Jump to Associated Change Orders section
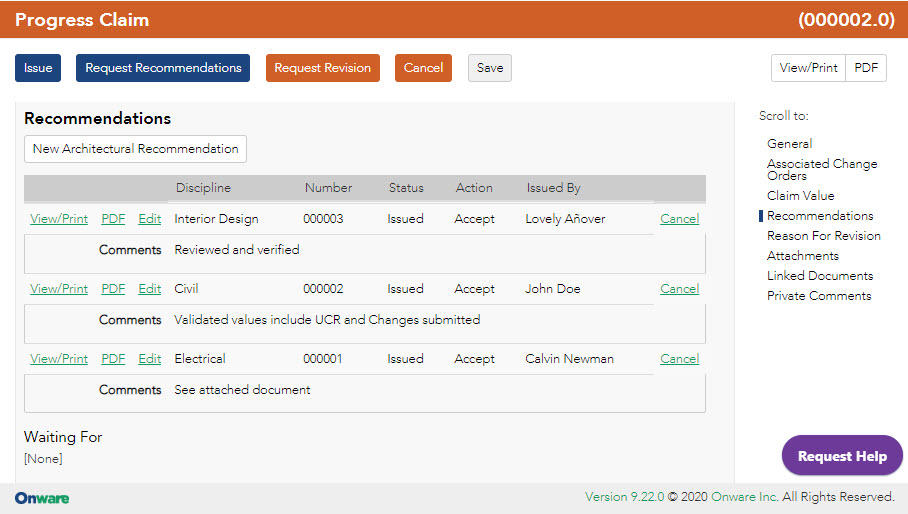The height and width of the screenshot is (514, 908). click(822, 170)
